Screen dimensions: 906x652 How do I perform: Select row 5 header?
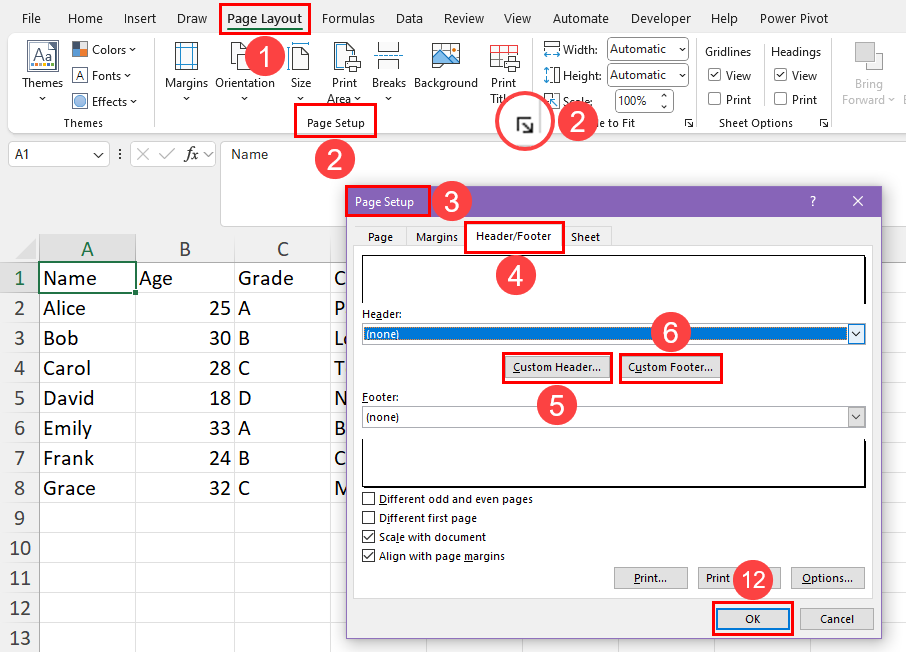[x=20, y=398]
